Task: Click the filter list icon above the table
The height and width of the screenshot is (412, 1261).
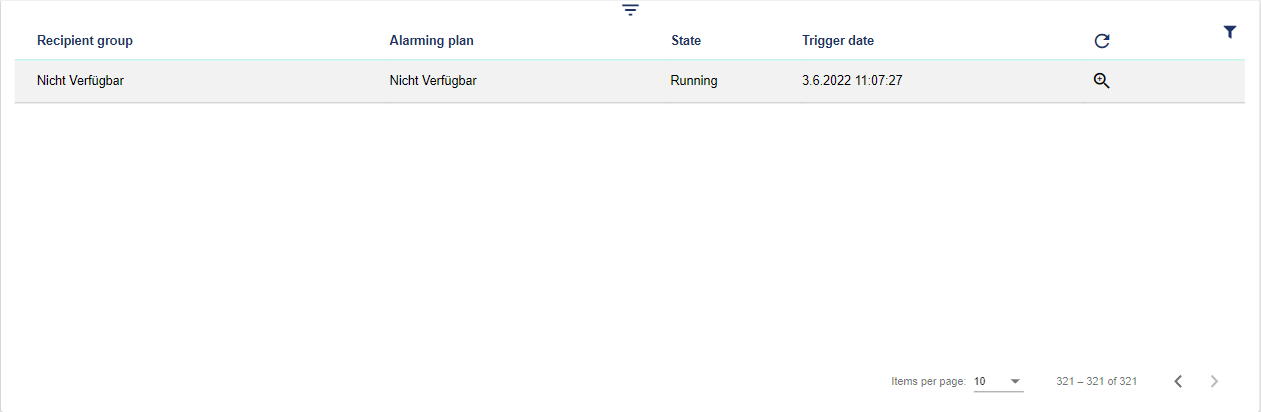Action: click(630, 11)
